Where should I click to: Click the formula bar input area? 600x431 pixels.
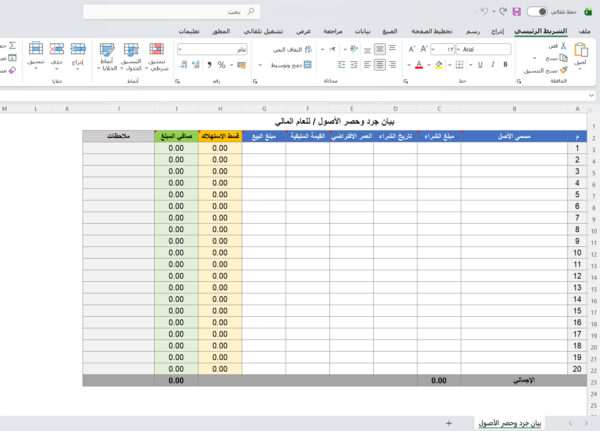(x=293, y=95)
